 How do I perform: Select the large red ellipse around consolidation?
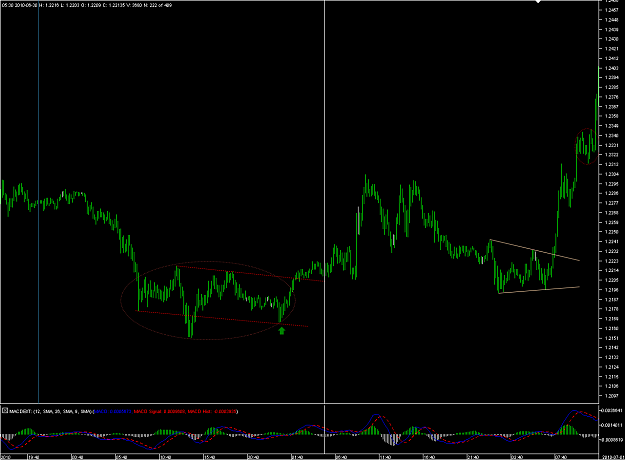208,300
